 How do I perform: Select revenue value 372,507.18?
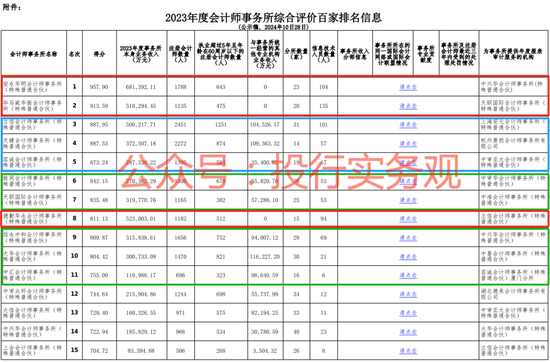coord(141,143)
